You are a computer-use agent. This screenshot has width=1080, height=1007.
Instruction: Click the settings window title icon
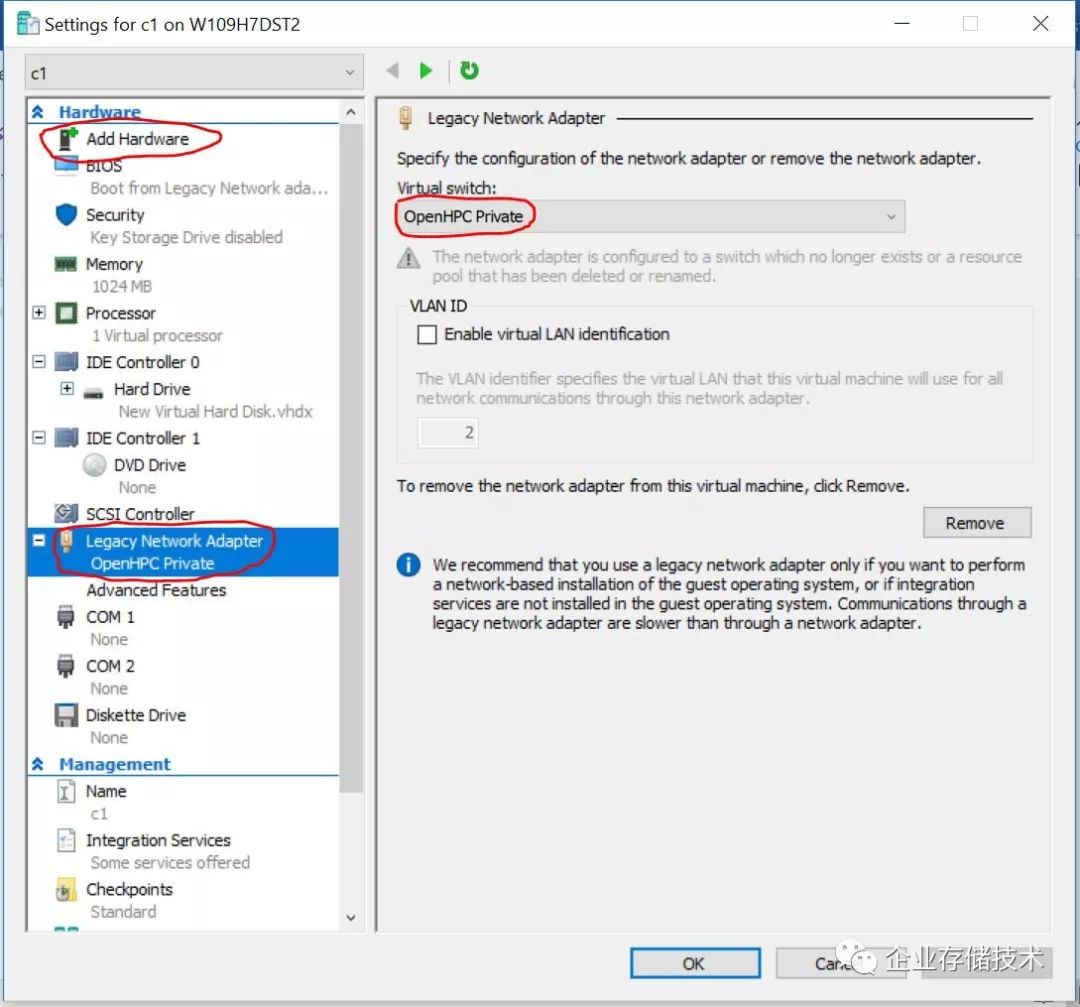point(28,24)
